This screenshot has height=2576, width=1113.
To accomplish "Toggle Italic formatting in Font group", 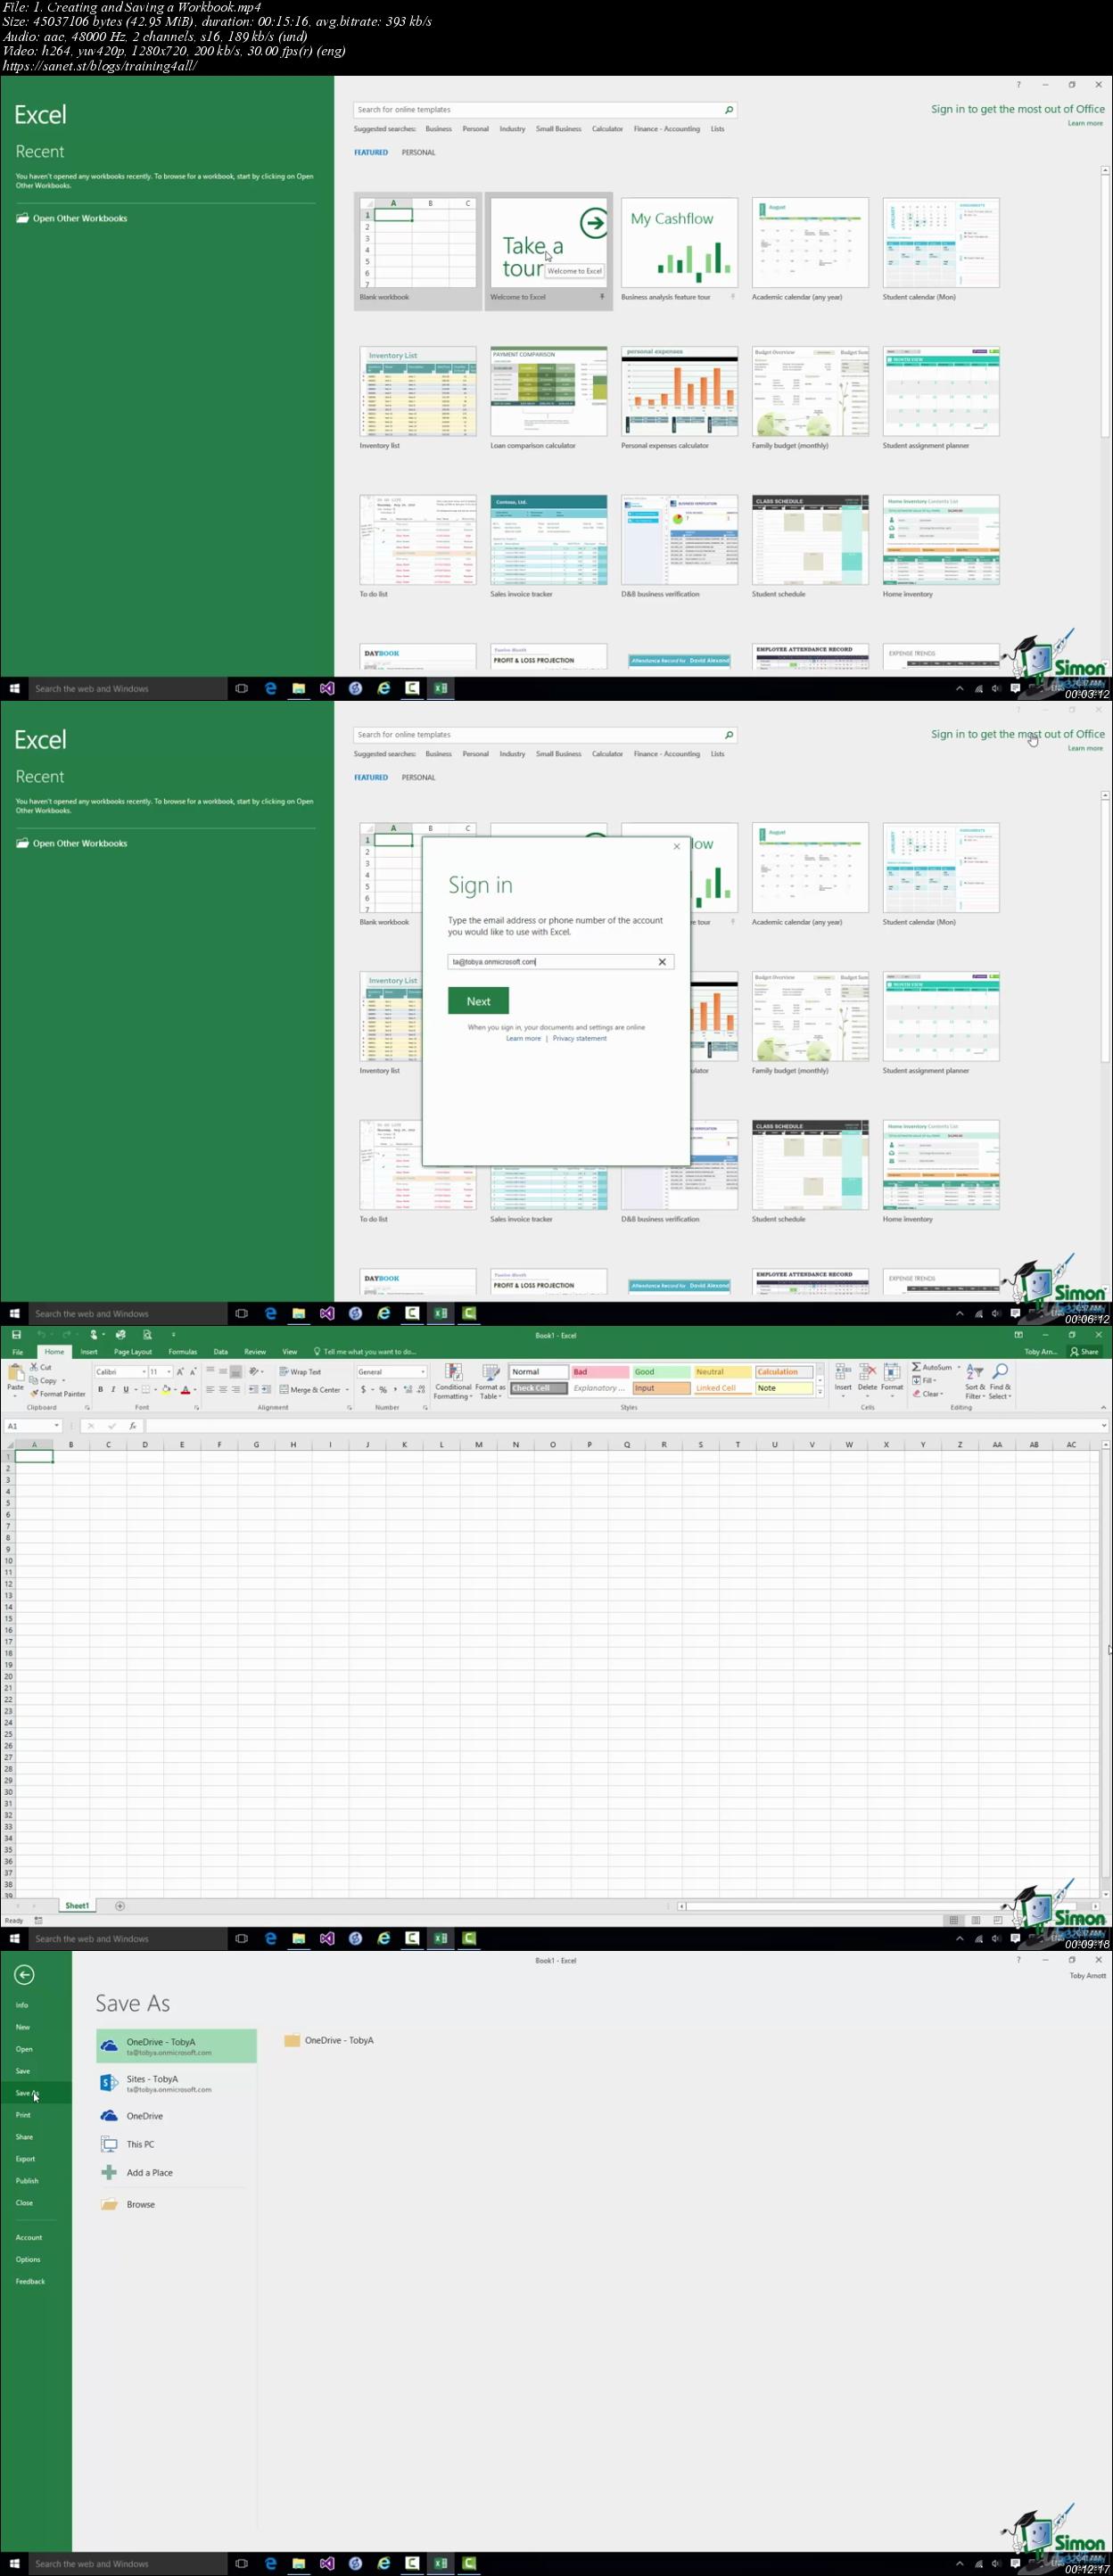I will (113, 1389).
